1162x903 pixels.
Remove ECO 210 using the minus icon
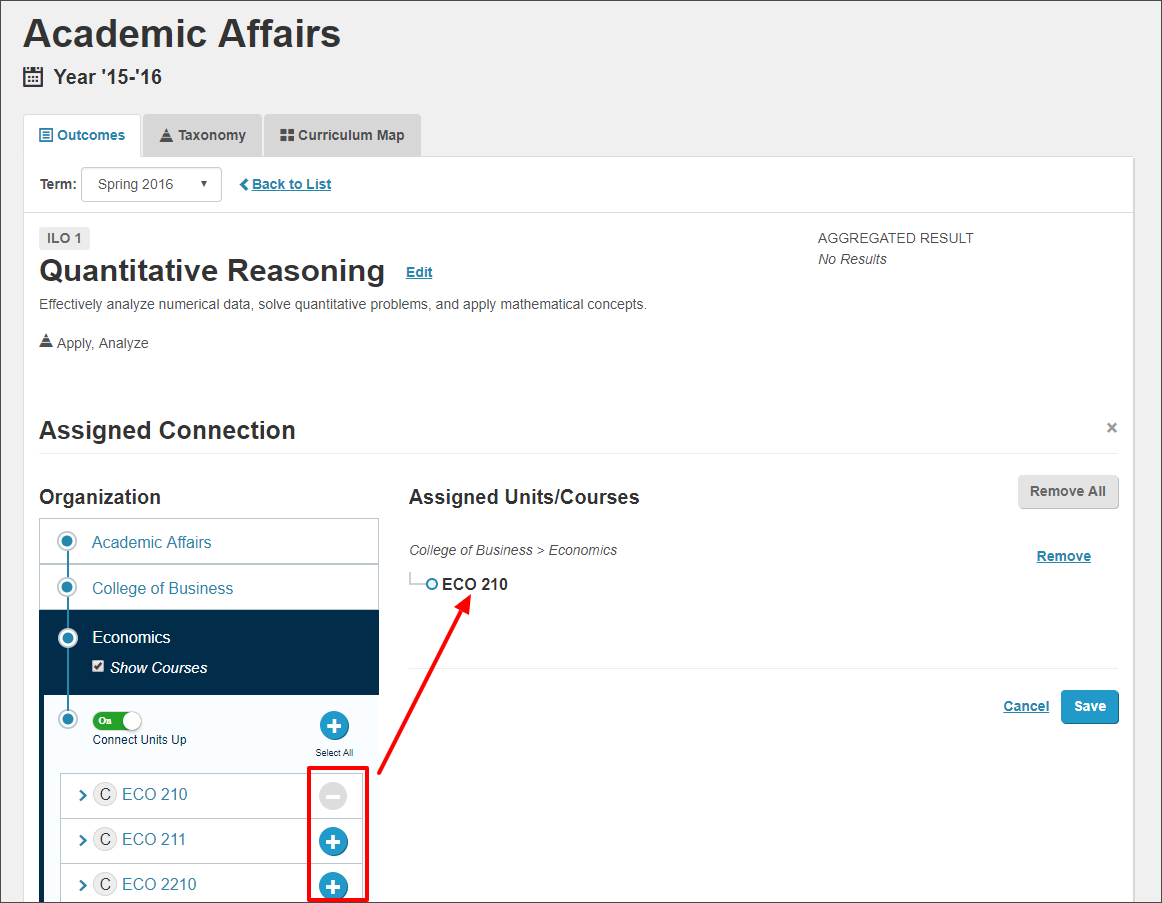tap(333, 796)
